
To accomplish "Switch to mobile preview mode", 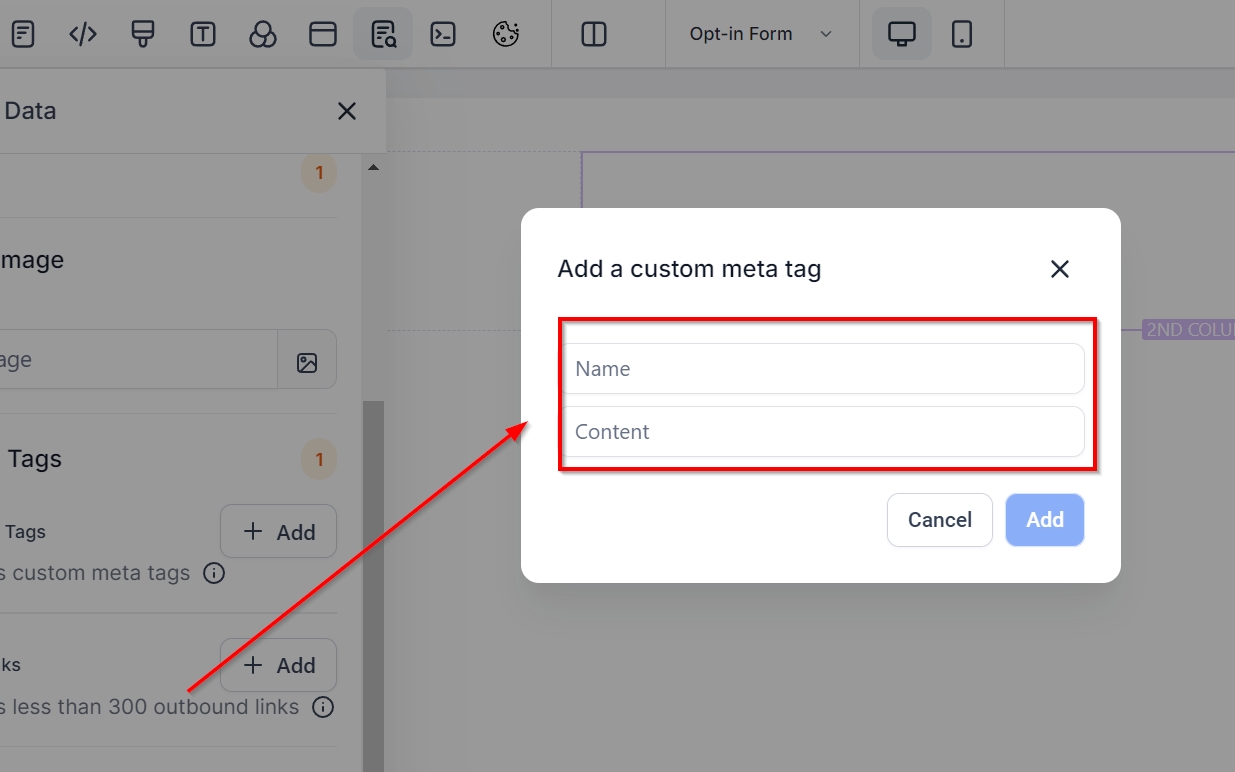I will pos(962,34).
